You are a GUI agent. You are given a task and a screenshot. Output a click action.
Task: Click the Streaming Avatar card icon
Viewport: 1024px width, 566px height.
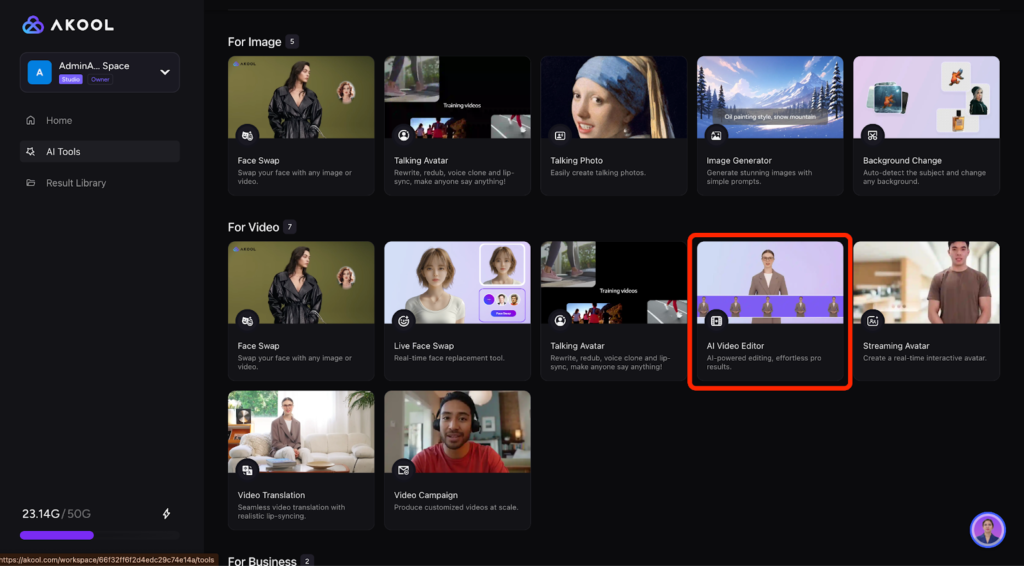(x=872, y=321)
